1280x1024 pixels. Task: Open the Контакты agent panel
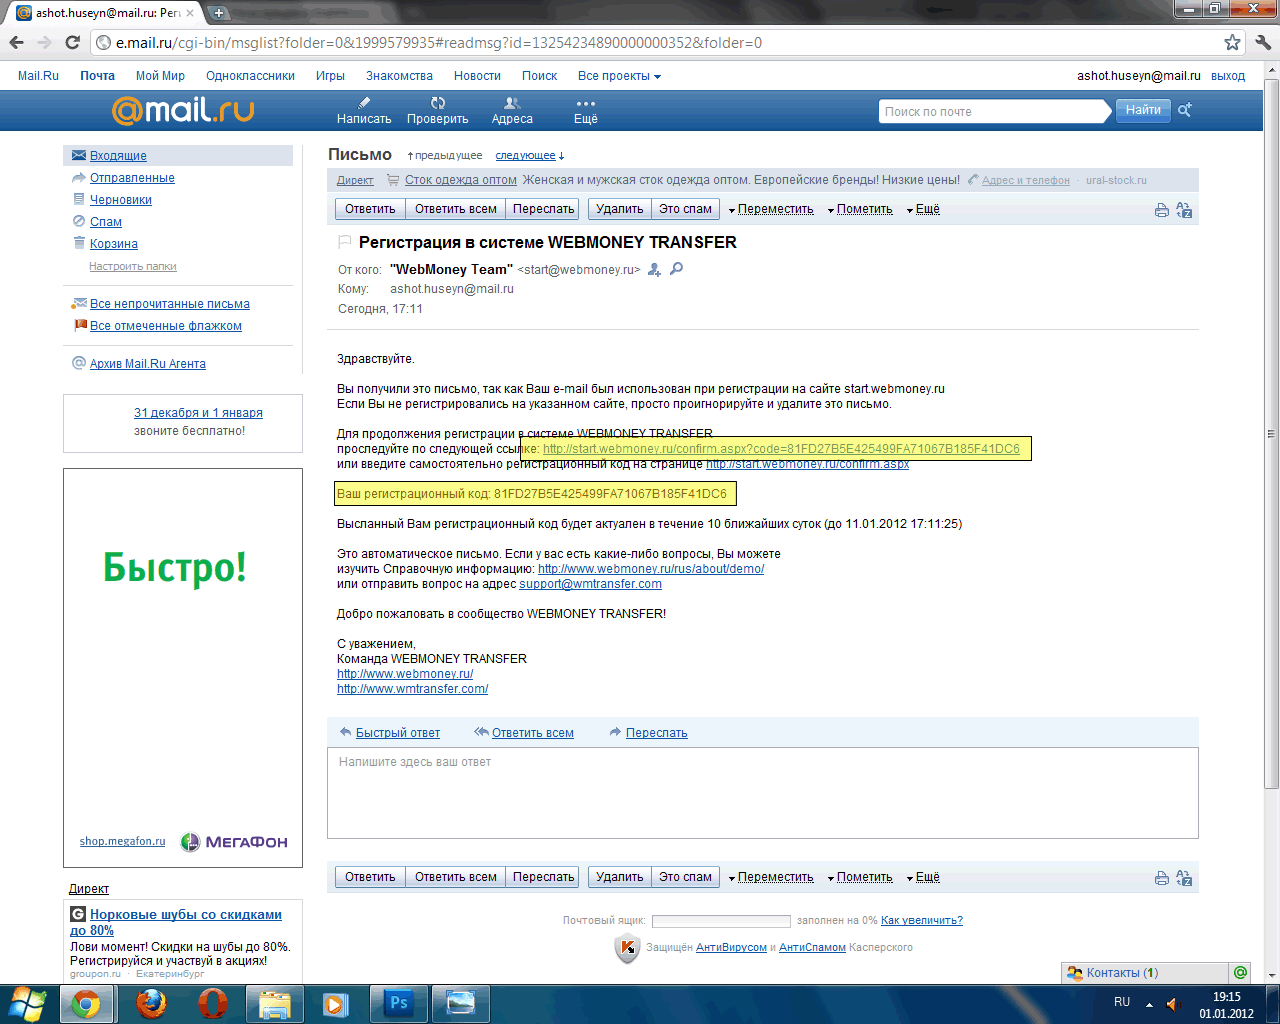(x=1144, y=973)
